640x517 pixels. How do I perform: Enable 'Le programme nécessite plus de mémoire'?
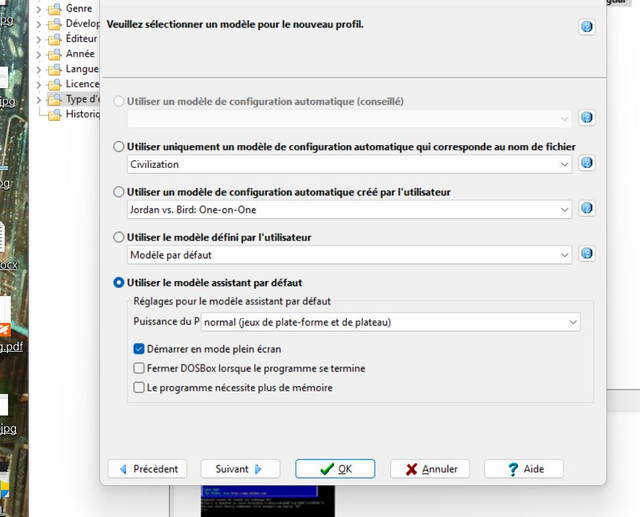coord(139,387)
